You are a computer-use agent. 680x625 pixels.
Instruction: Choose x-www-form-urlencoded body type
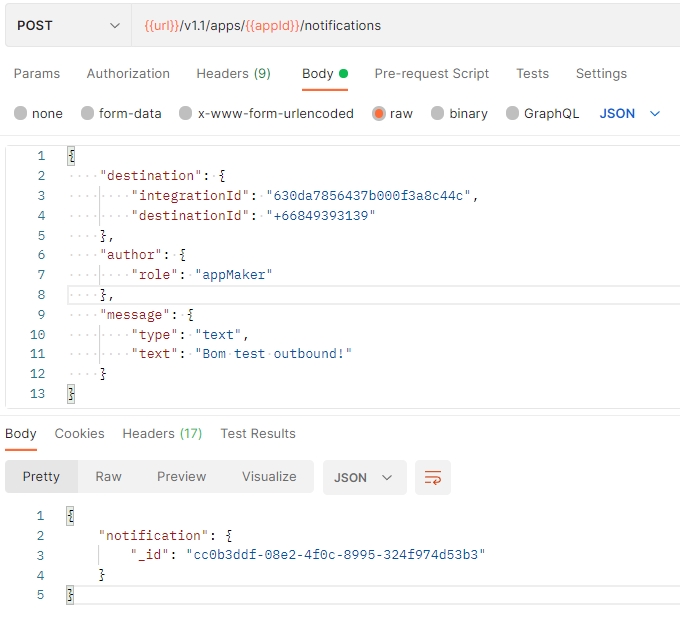[185, 114]
